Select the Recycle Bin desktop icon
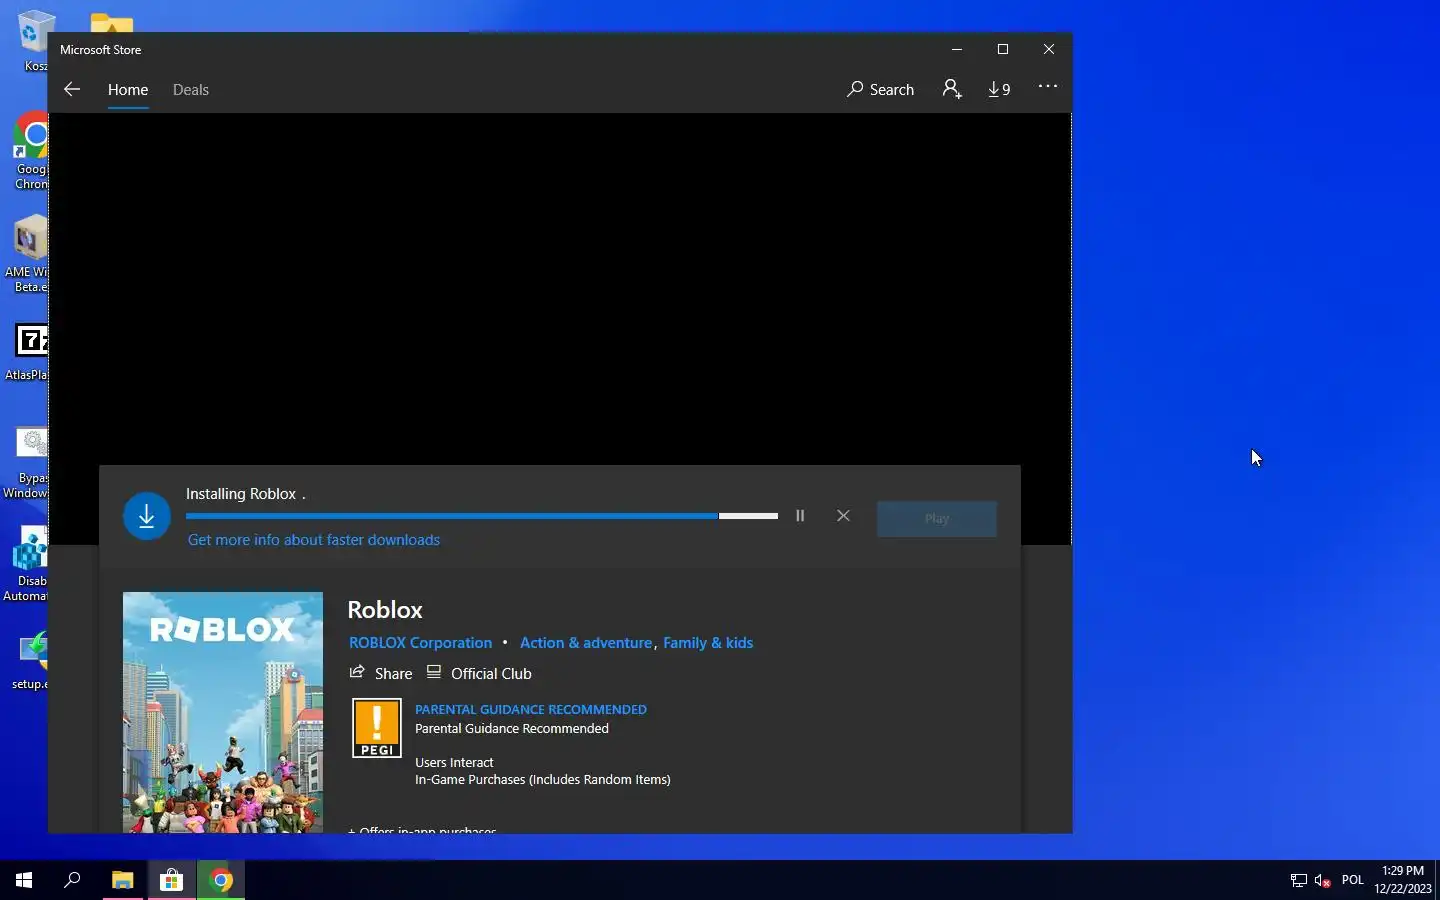 click(34, 40)
